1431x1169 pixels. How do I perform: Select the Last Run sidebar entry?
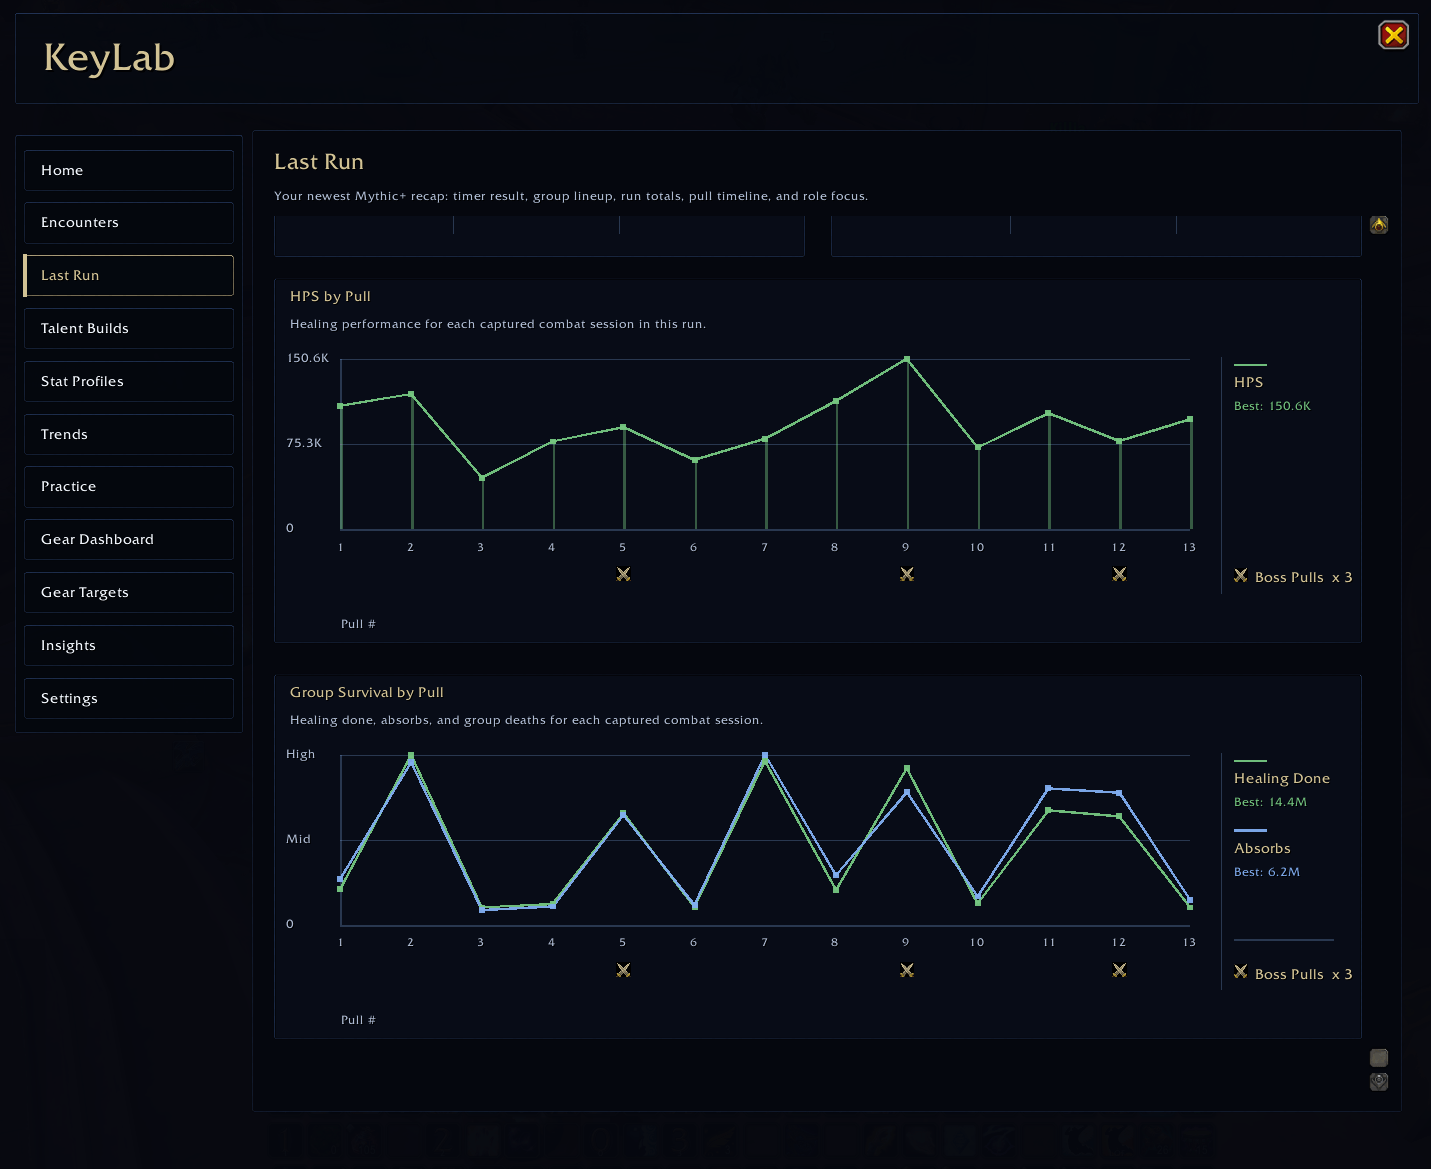click(x=129, y=275)
